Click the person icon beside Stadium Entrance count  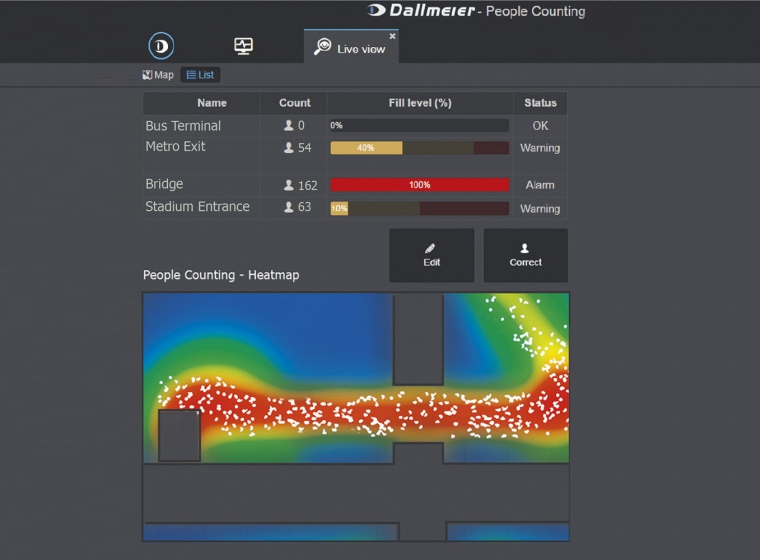pos(289,208)
